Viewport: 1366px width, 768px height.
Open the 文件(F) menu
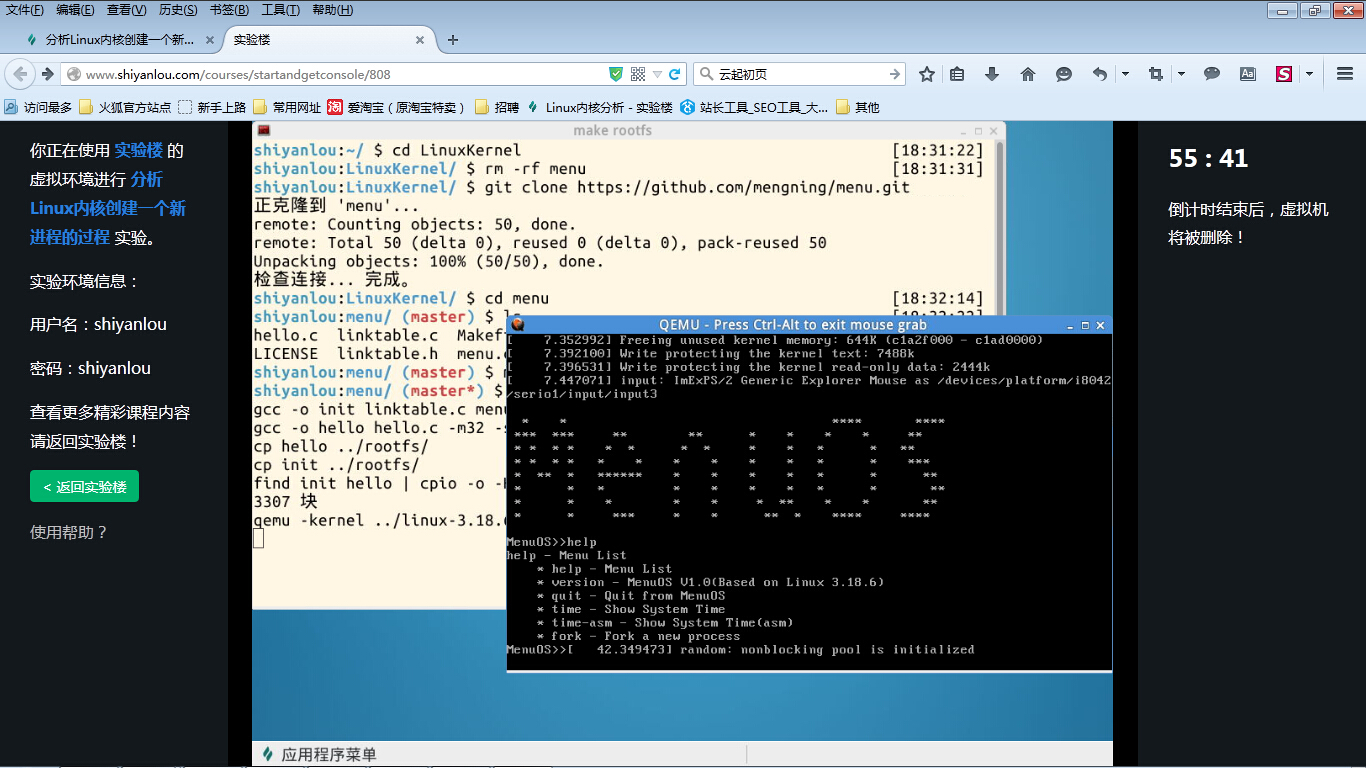[25, 10]
